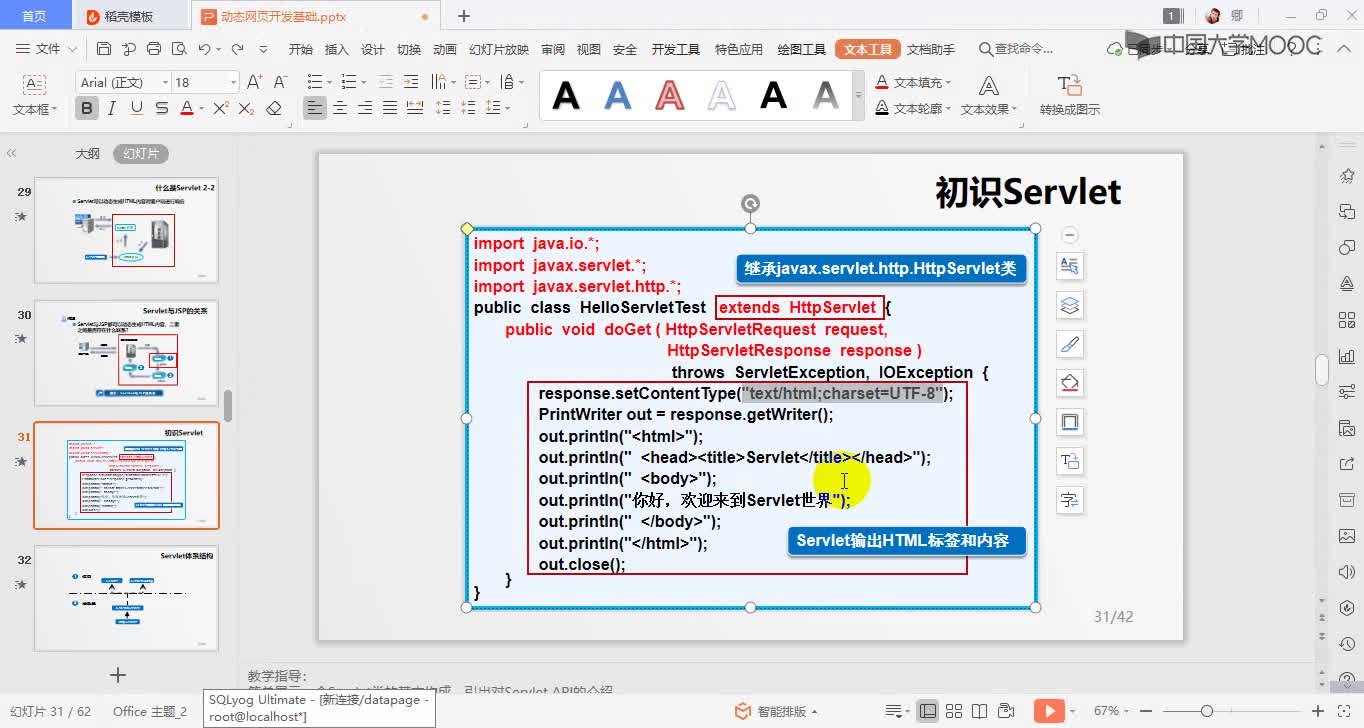Click the Convert to Diagram icon (转换成图示)
The width and height of the screenshot is (1364, 728).
click(x=1069, y=95)
